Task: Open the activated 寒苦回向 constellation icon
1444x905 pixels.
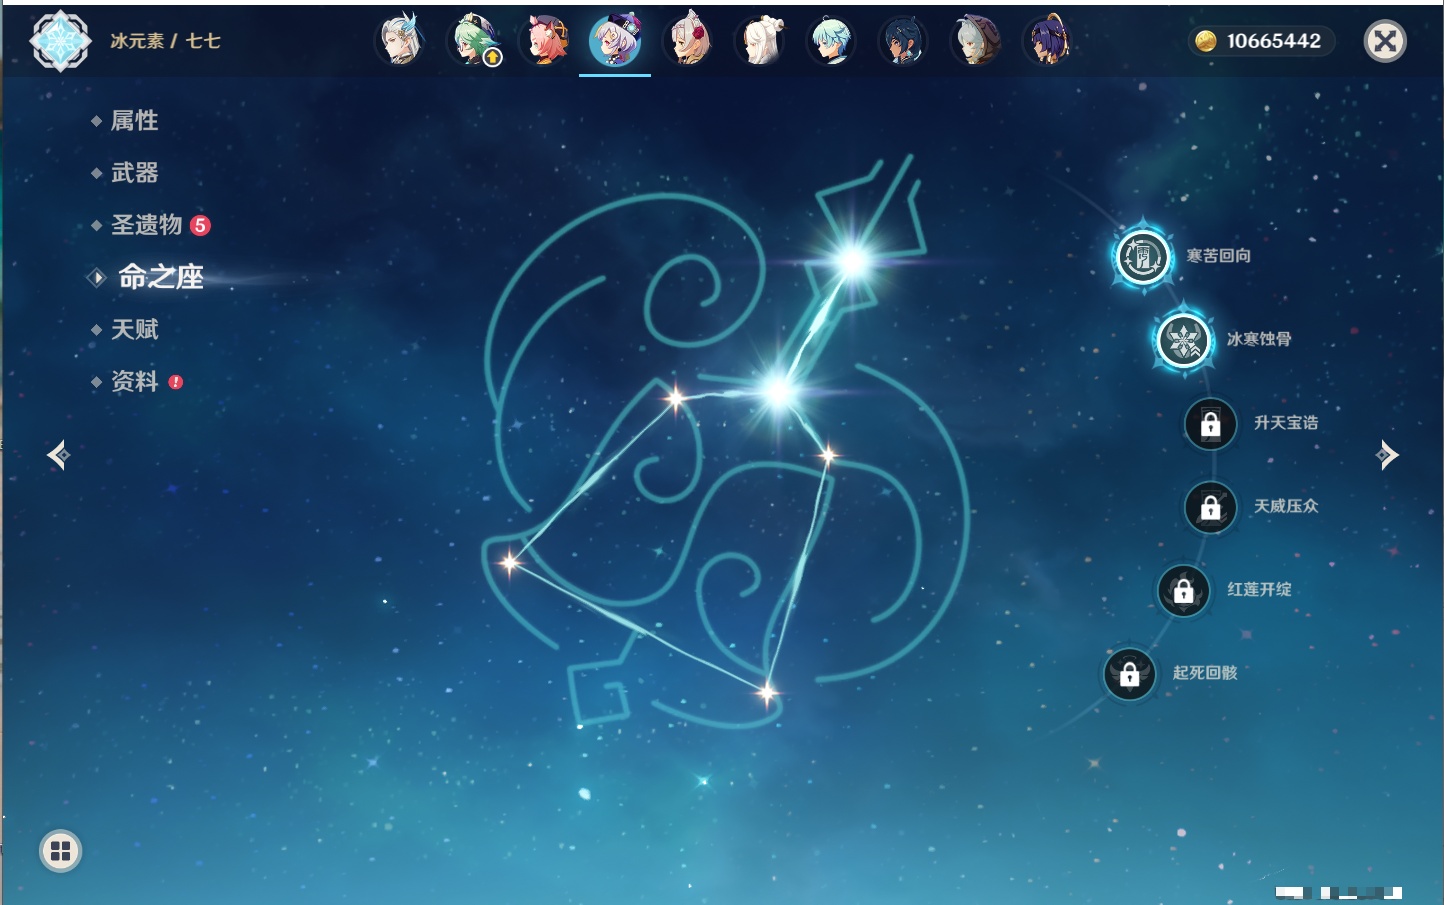Action: pyautogui.click(x=1143, y=257)
